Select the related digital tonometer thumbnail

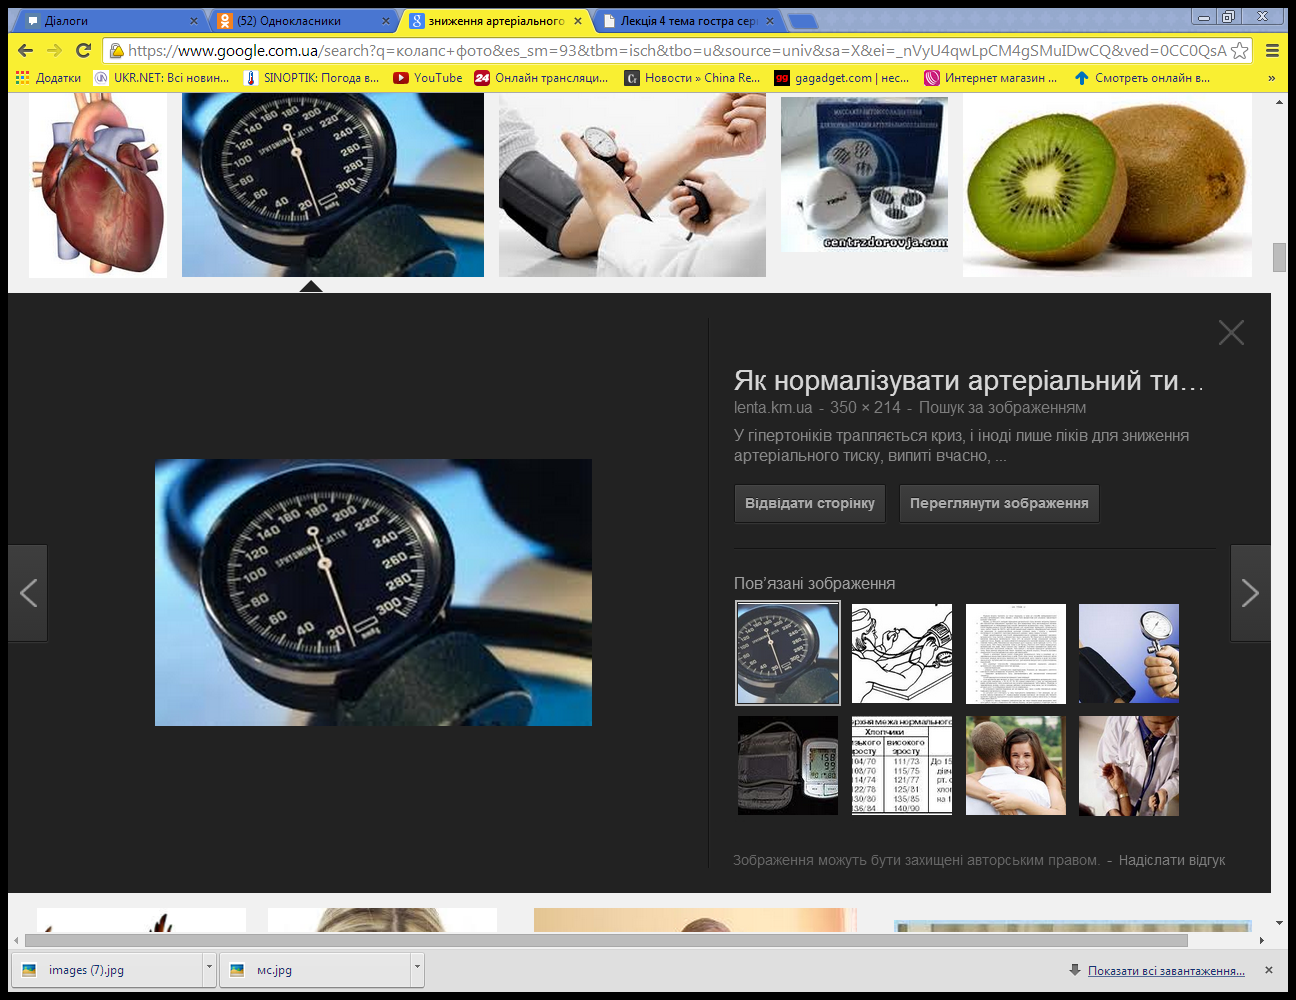[x=788, y=765]
